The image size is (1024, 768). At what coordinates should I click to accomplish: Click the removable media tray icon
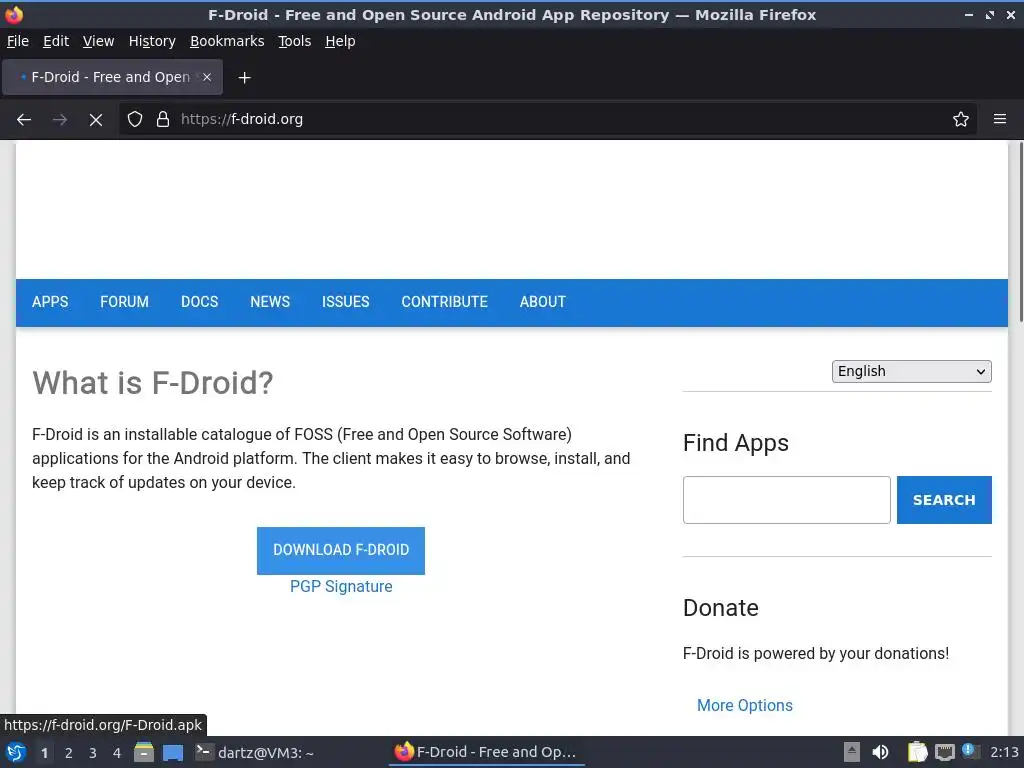pyautogui.click(x=852, y=752)
